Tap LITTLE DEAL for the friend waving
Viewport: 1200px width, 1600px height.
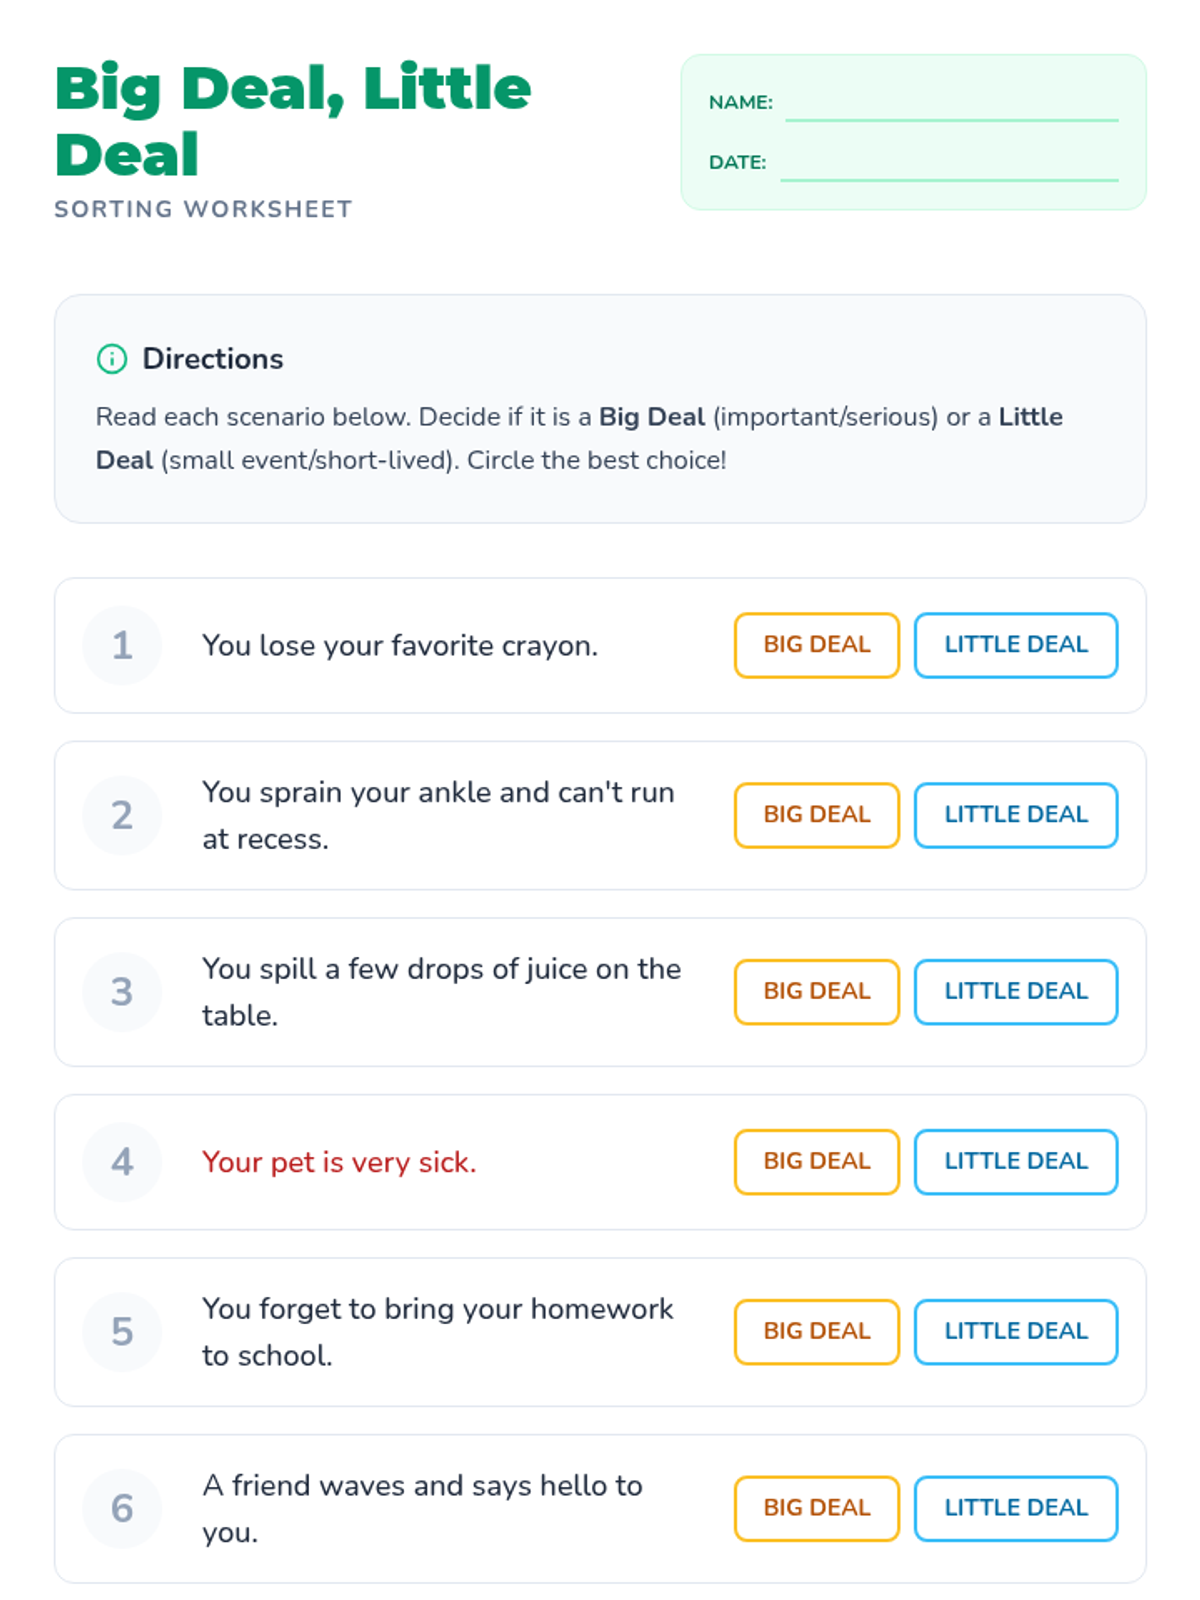coord(1015,1508)
